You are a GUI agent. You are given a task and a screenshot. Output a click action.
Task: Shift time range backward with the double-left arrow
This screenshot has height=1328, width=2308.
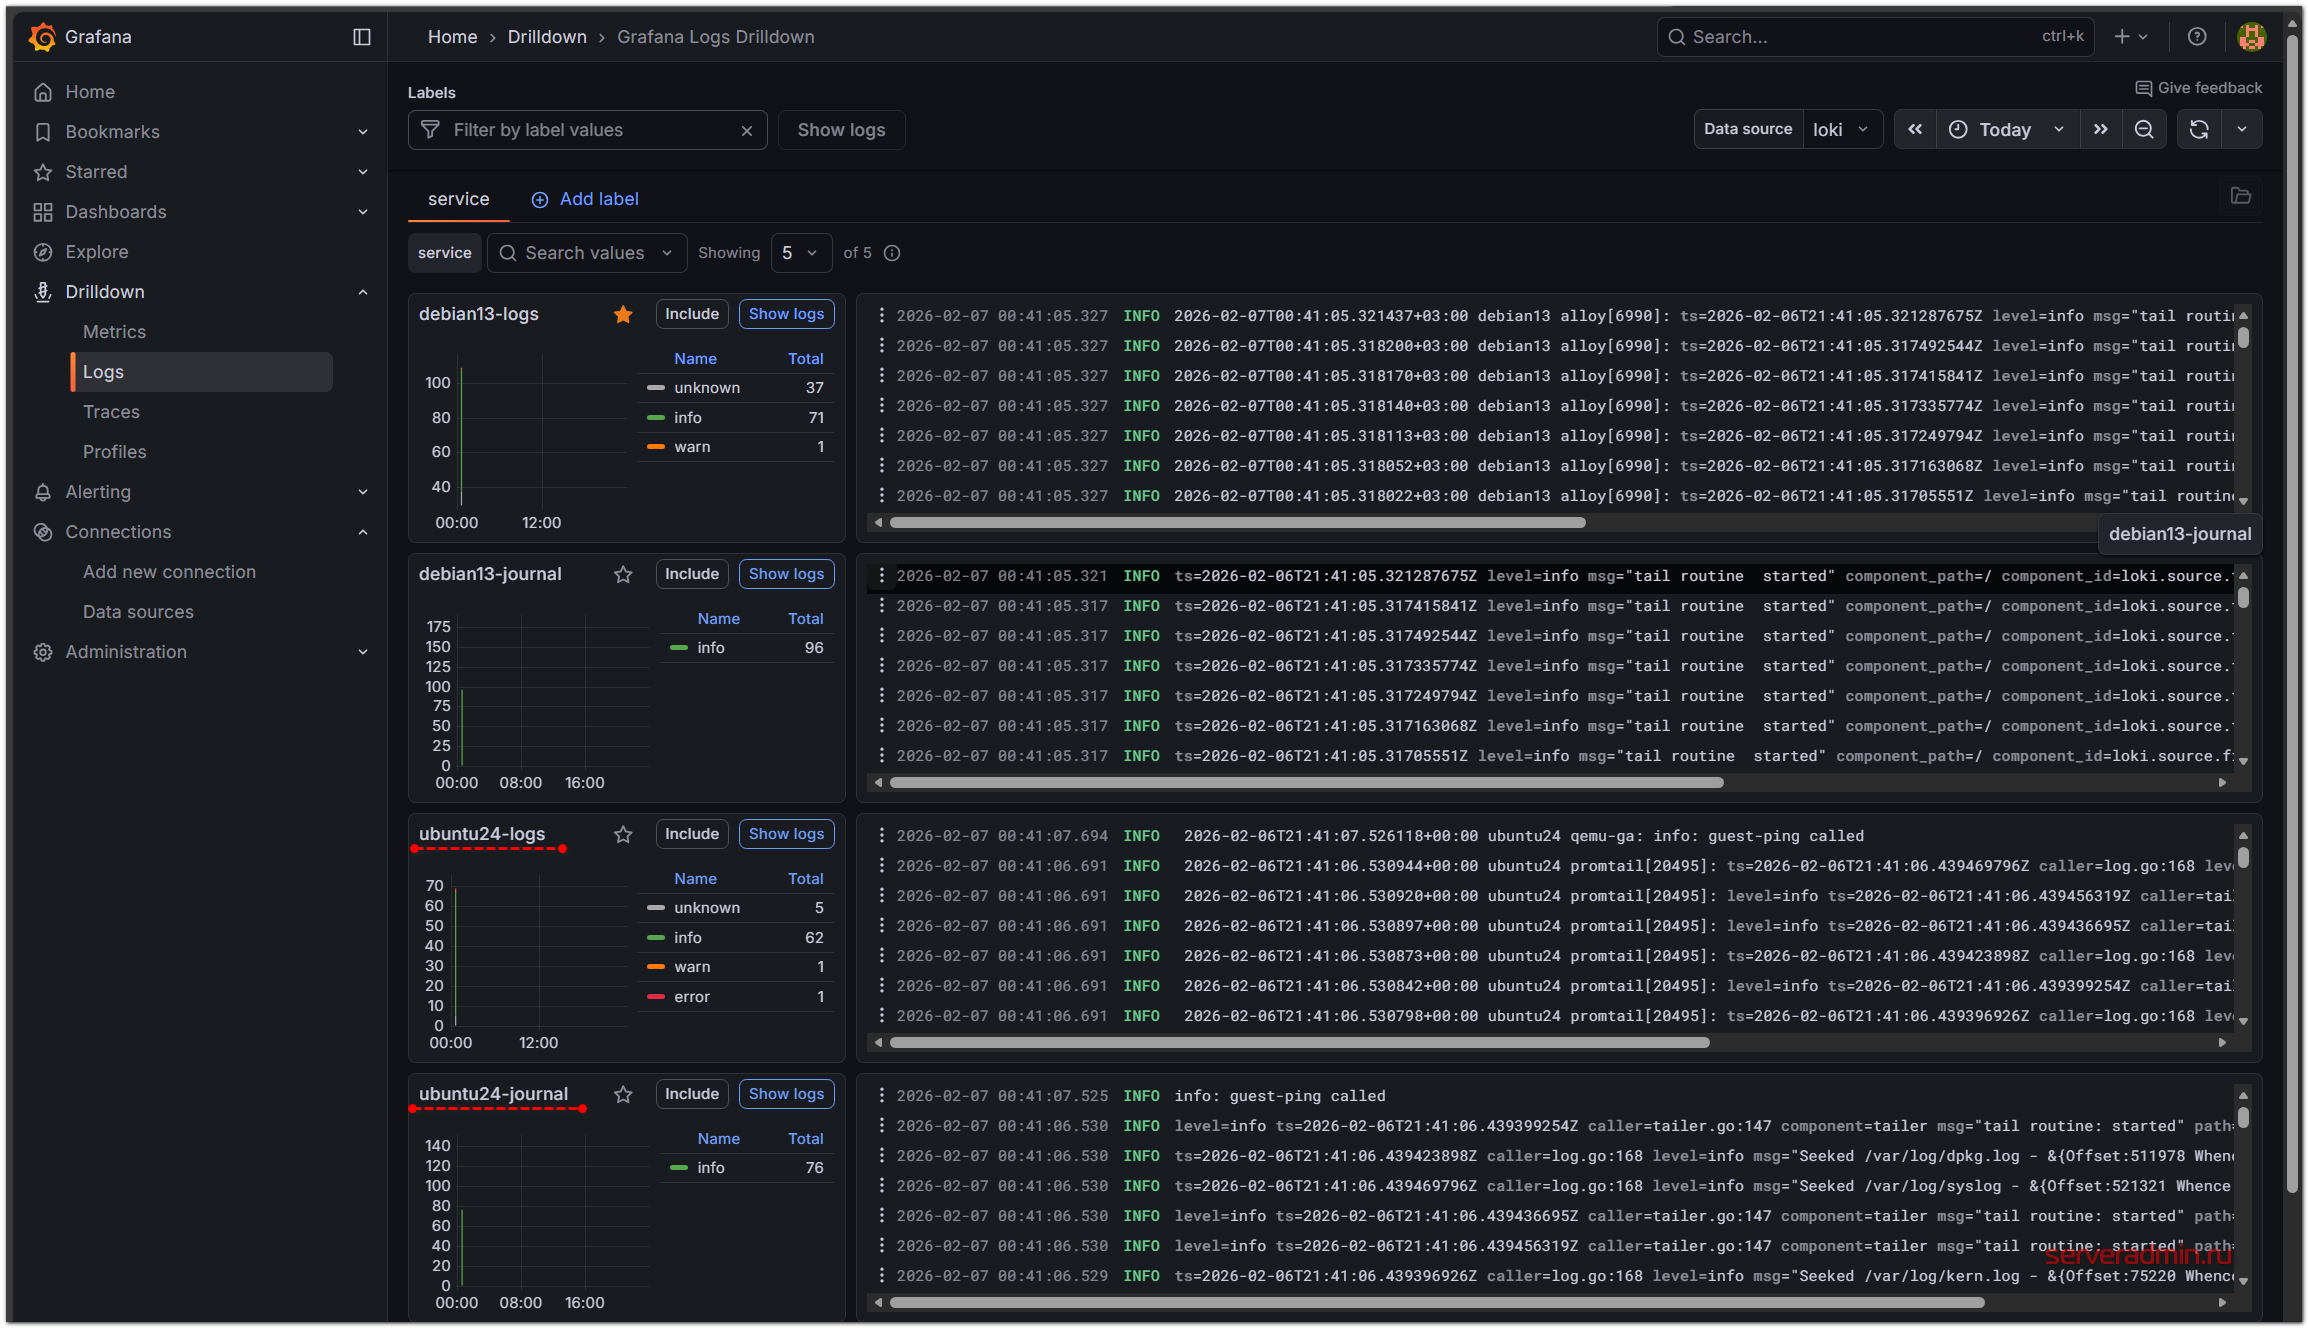pyautogui.click(x=1915, y=130)
